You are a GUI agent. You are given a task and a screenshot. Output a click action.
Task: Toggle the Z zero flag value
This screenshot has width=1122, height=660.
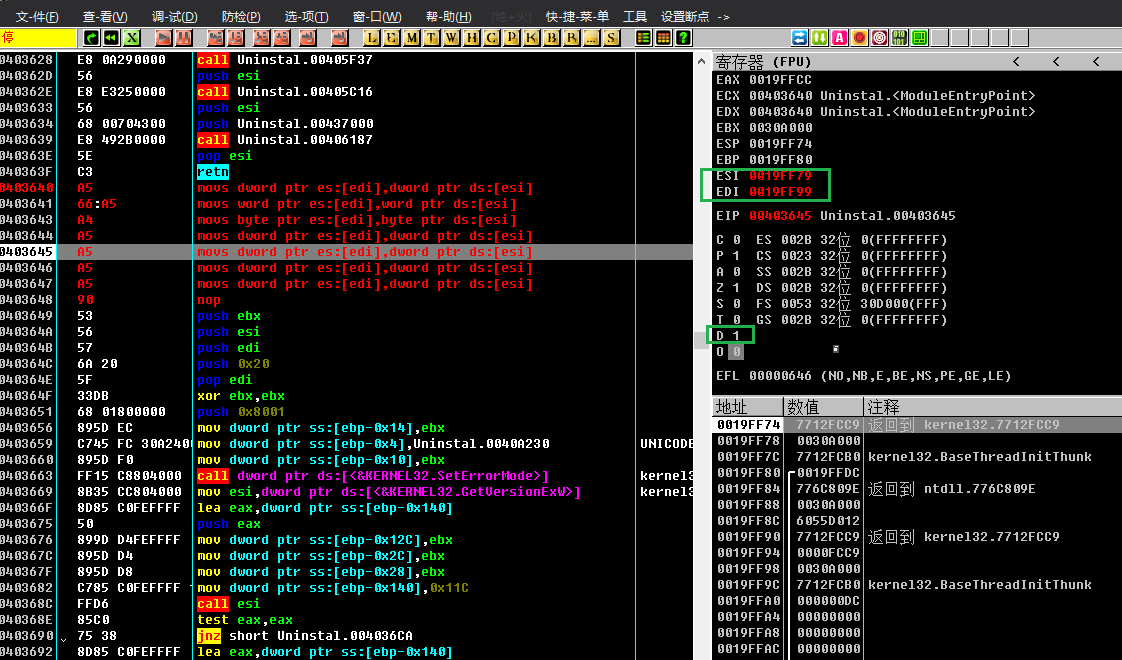tap(737, 288)
